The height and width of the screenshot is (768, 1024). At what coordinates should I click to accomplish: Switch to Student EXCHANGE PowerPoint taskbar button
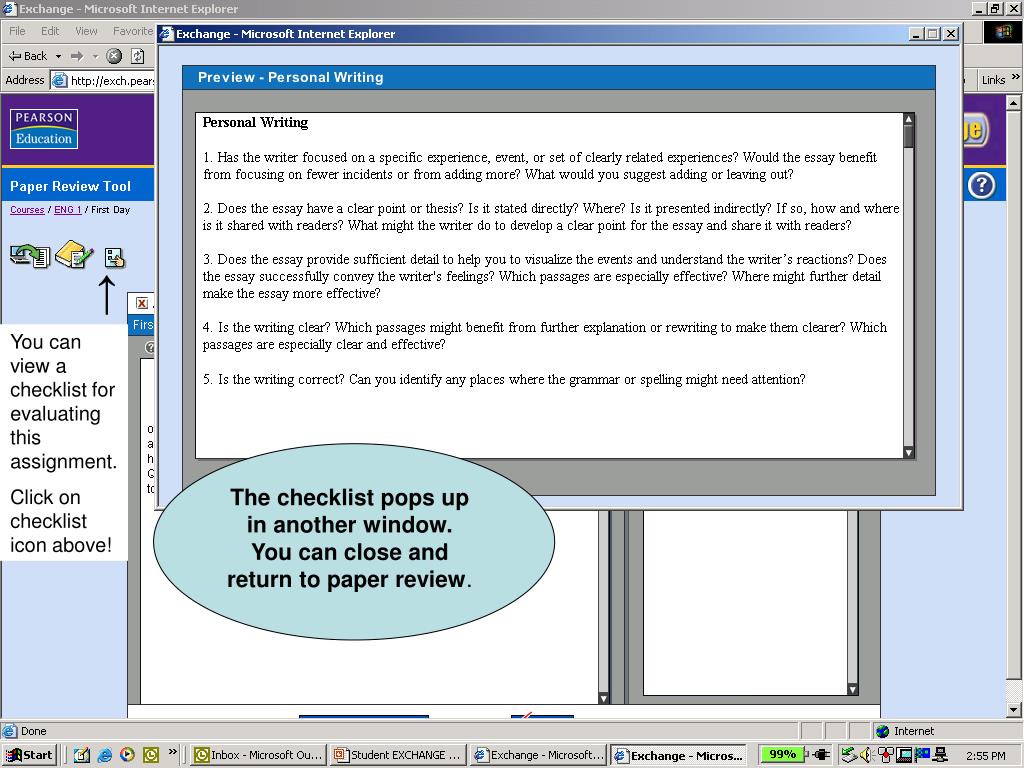click(x=398, y=755)
